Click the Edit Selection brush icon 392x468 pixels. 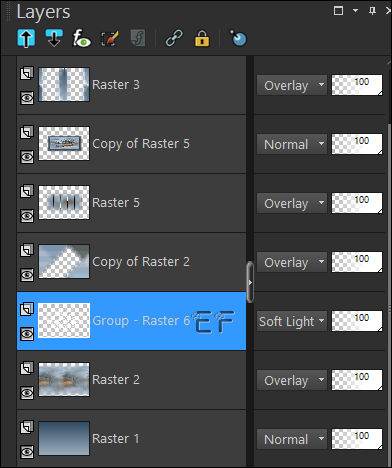tap(109, 38)
